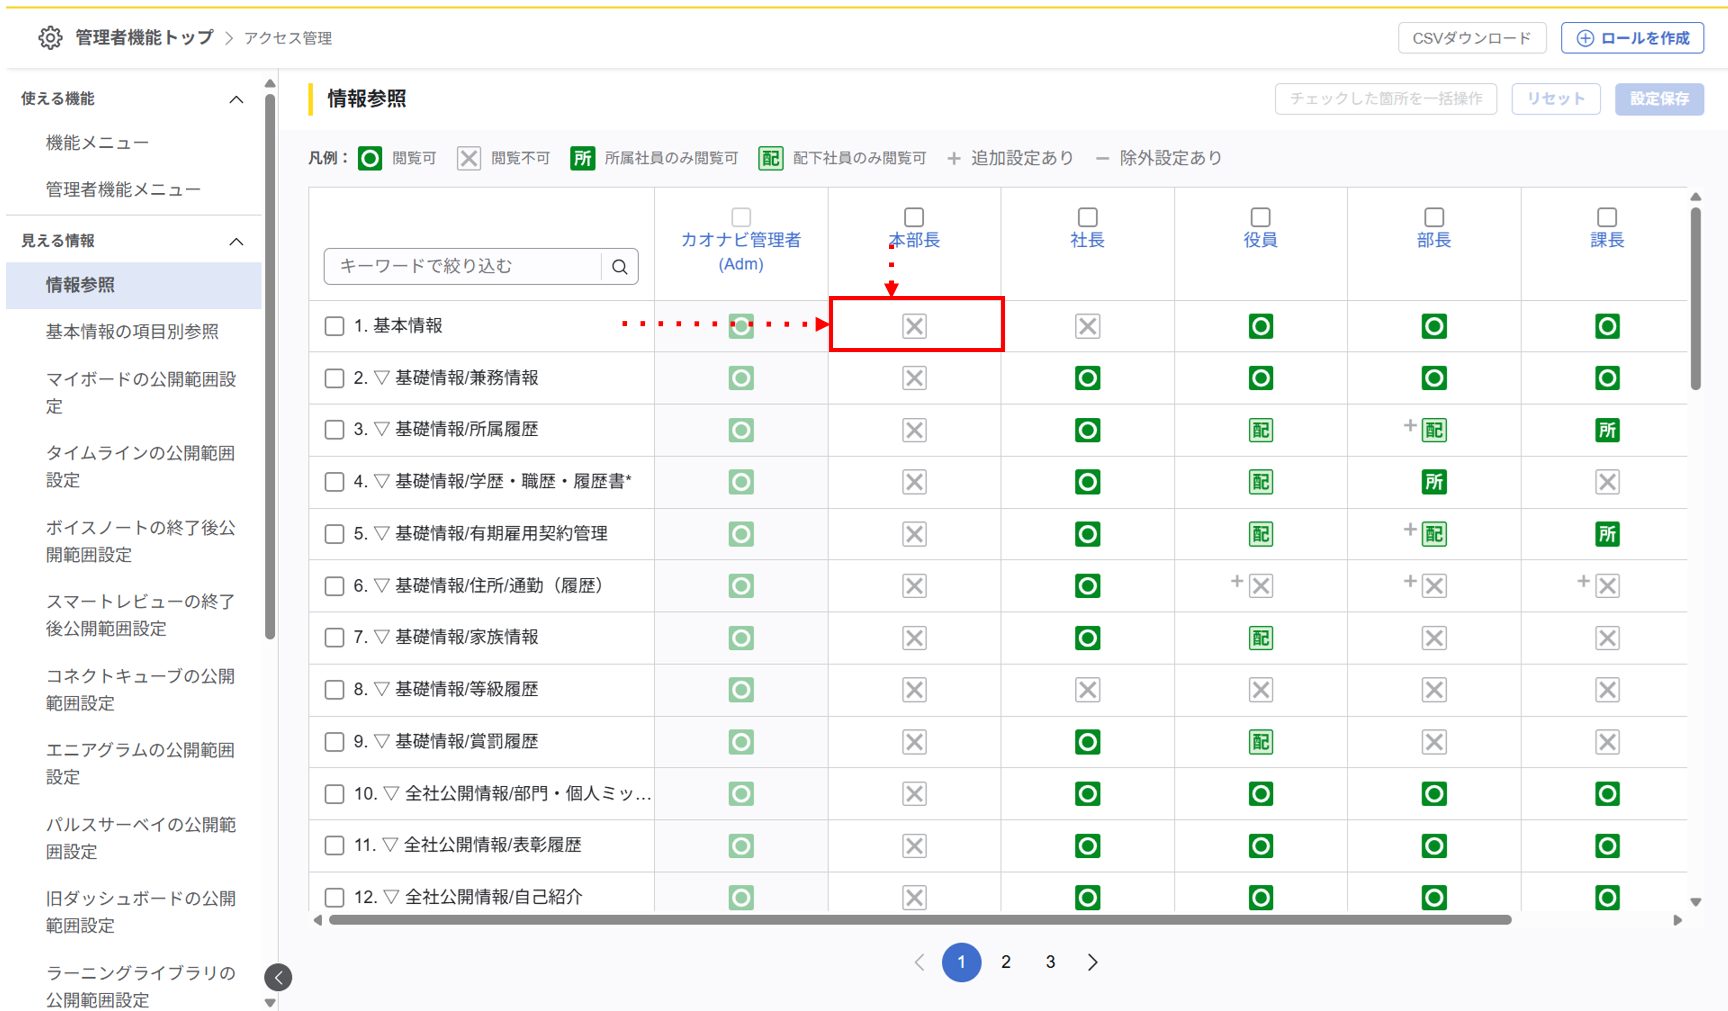Expand the triangle on 6. 基礎情報/住所/通勤

pos(382,586)
